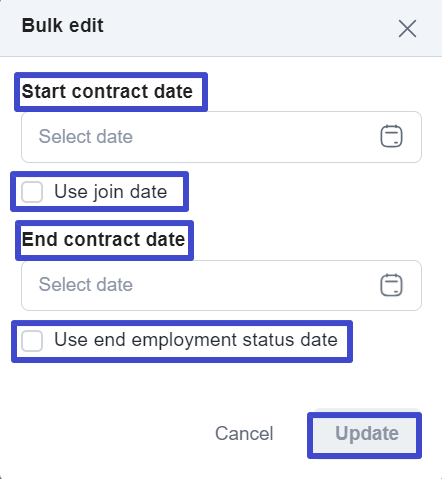Click the 'Use join date' label text
Viewport: 442px width, 479px height.
pos(111,192)
